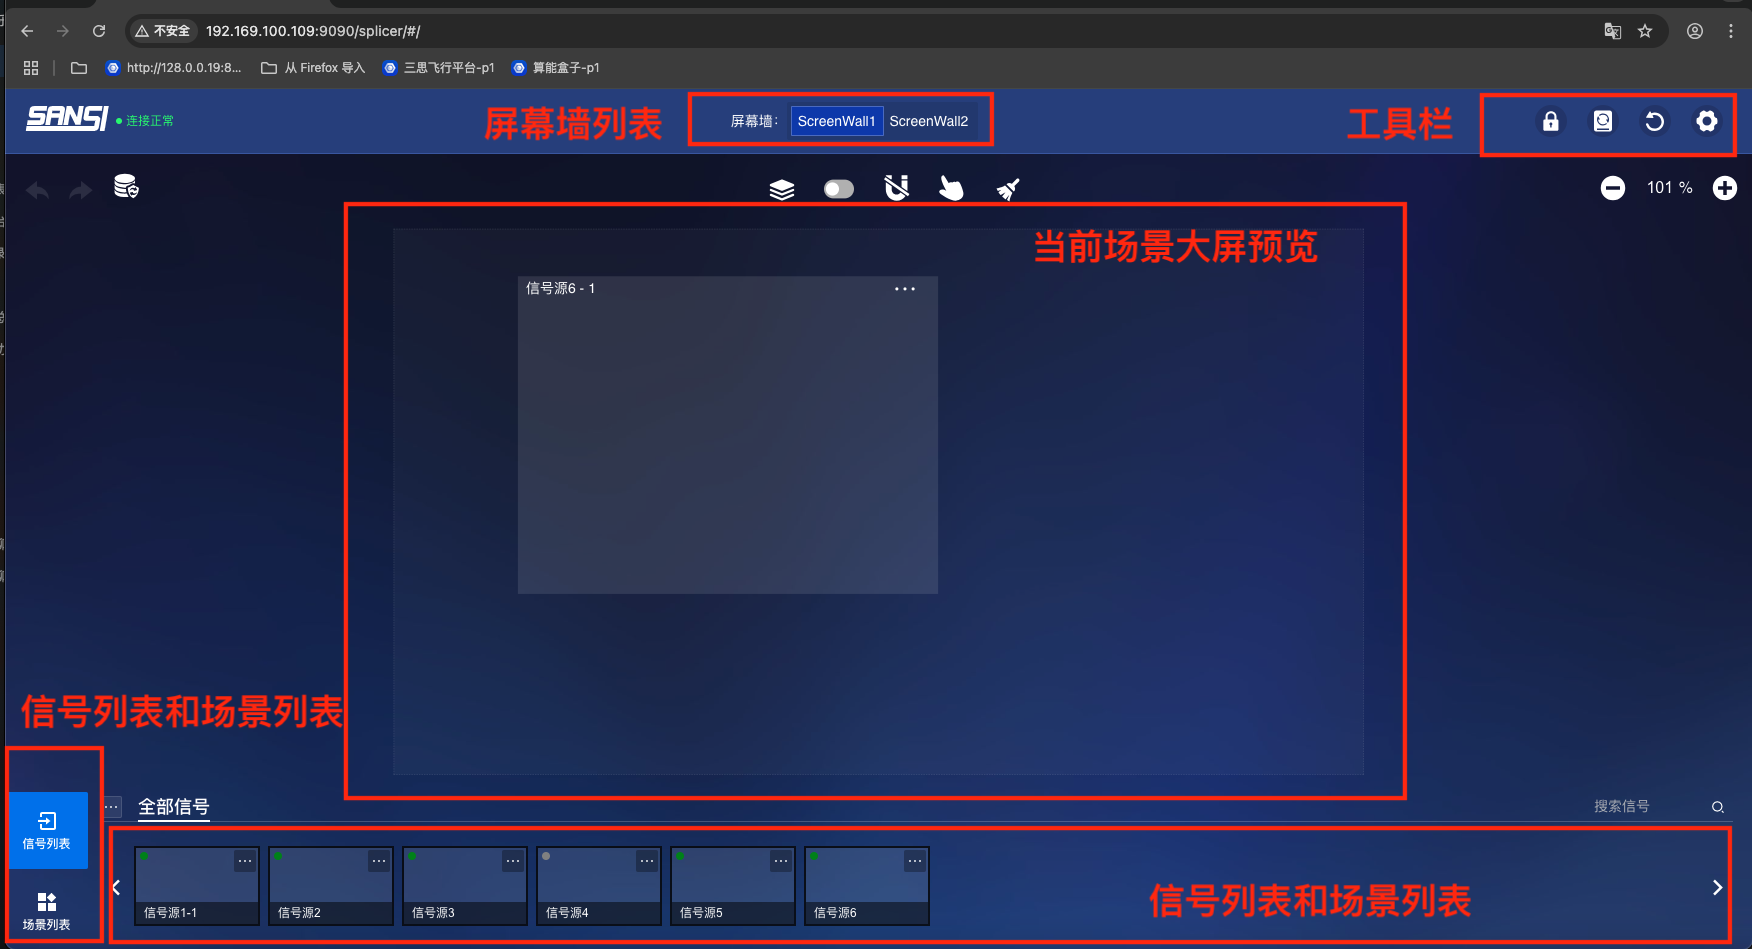This screenshot has width=1752, height=949.
Task: Click the SANSI logo
Action: [x=67, y=118]
